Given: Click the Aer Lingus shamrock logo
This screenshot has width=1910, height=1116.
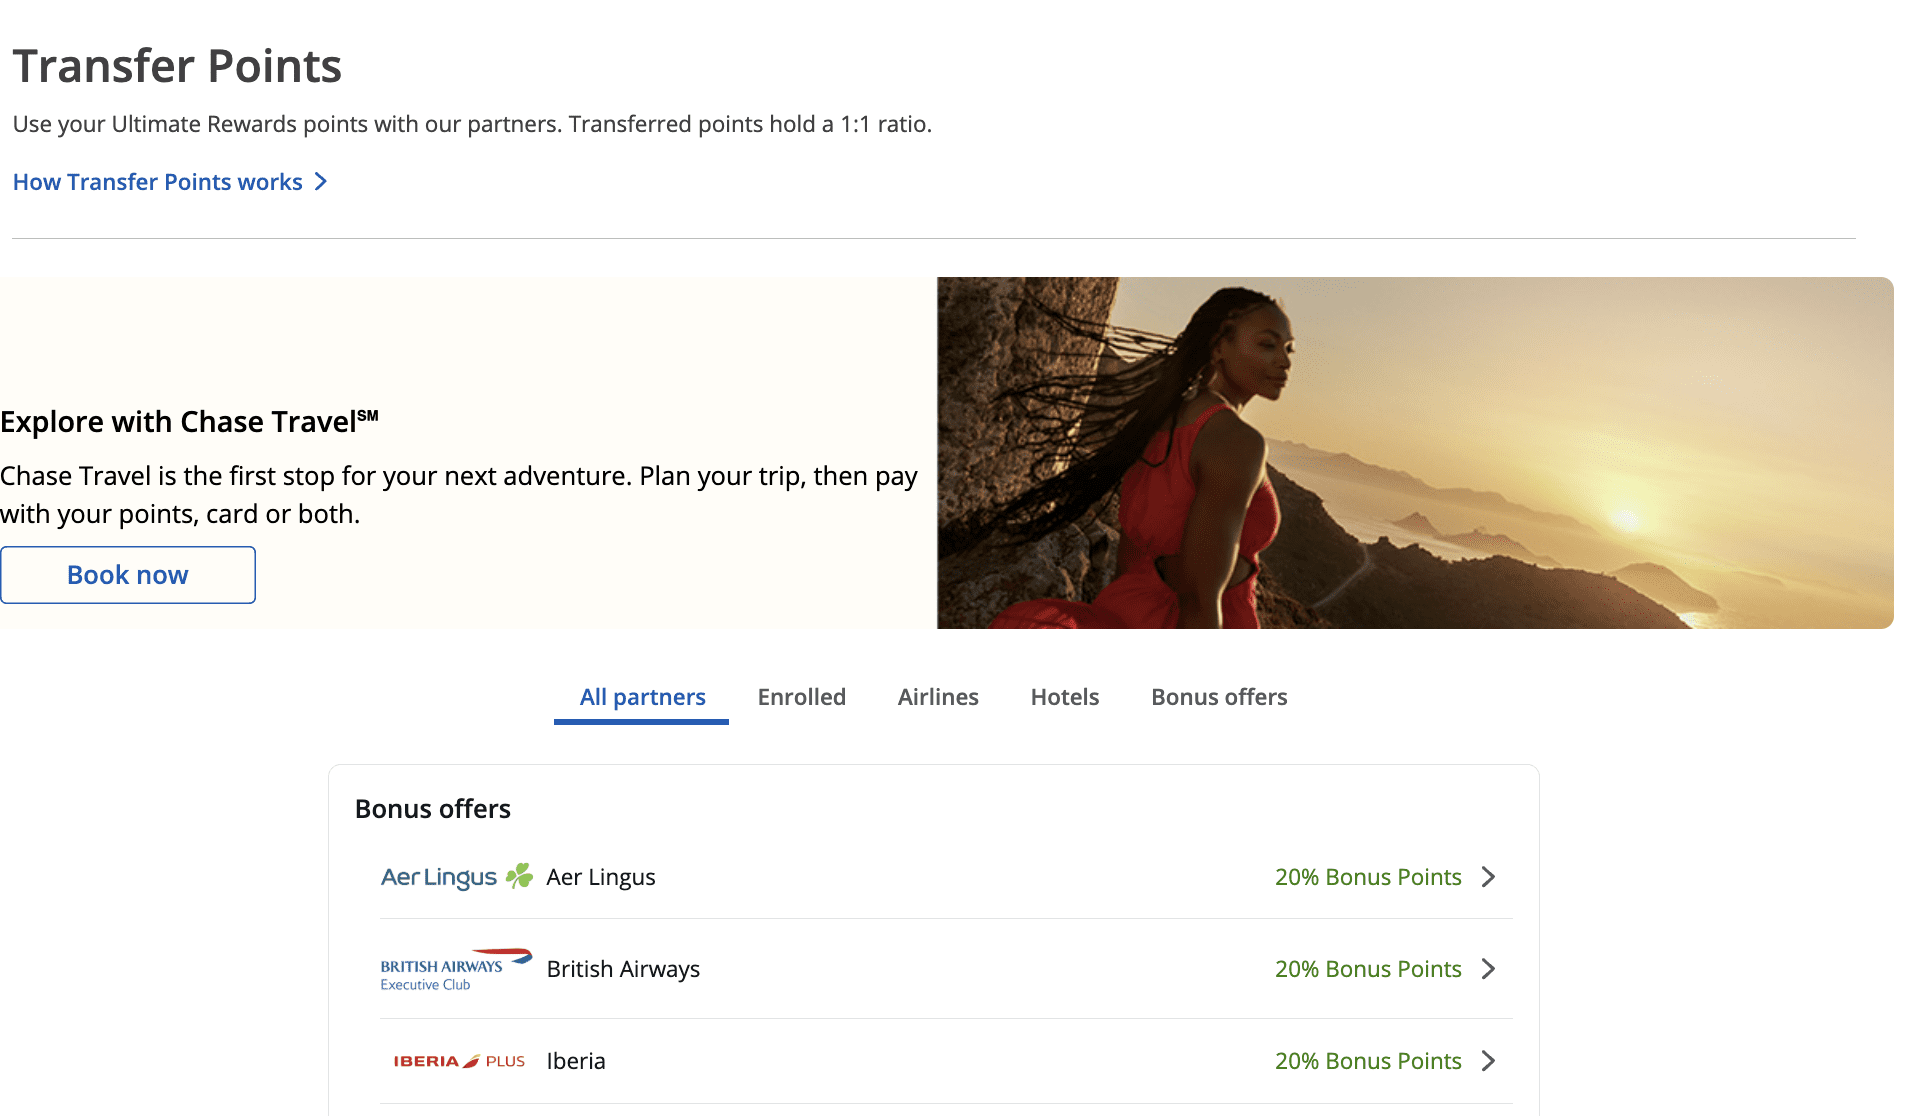Looking at the screenshot, I should [457, 877].
